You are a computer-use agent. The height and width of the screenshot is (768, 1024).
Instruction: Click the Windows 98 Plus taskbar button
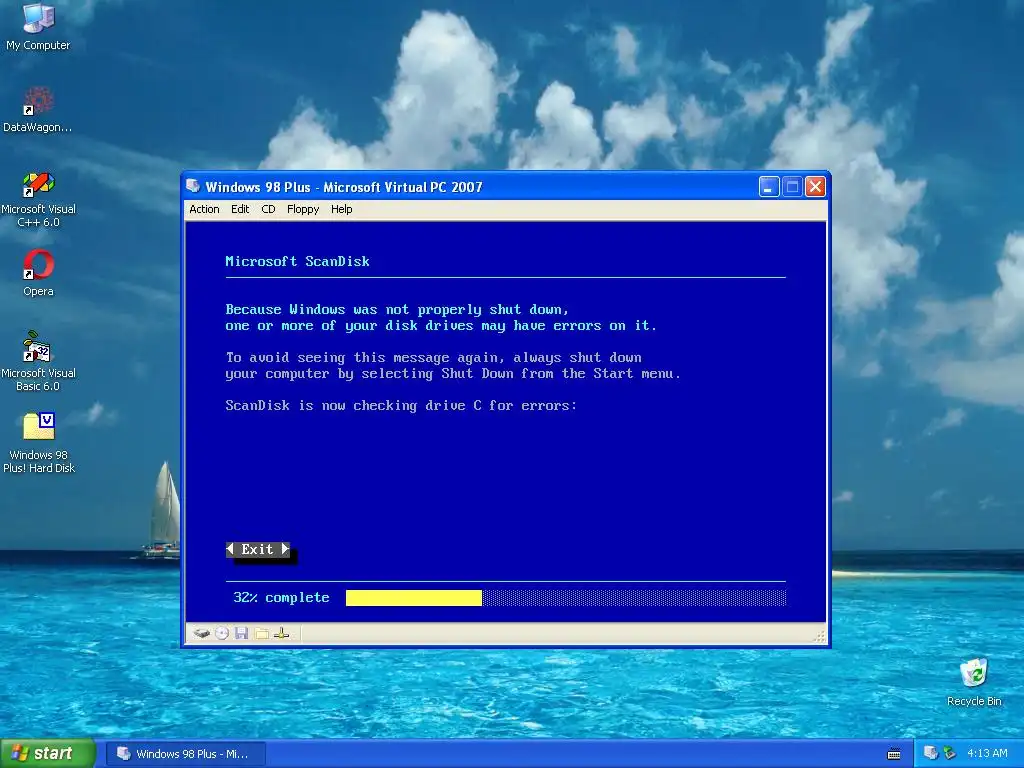186,754
